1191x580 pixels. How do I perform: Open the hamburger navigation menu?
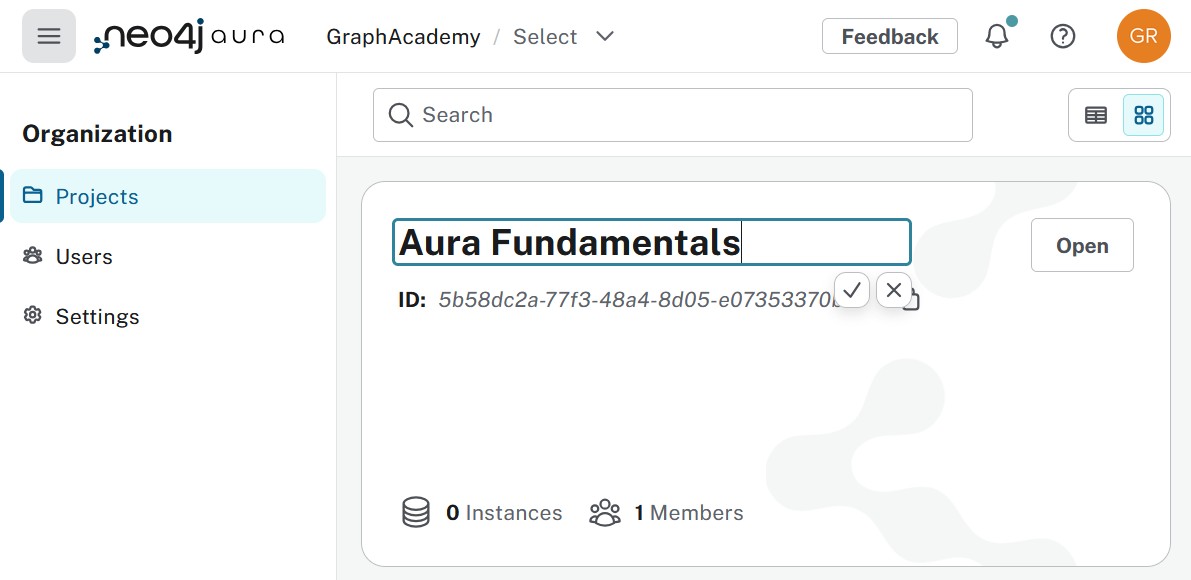click(49, 36)
